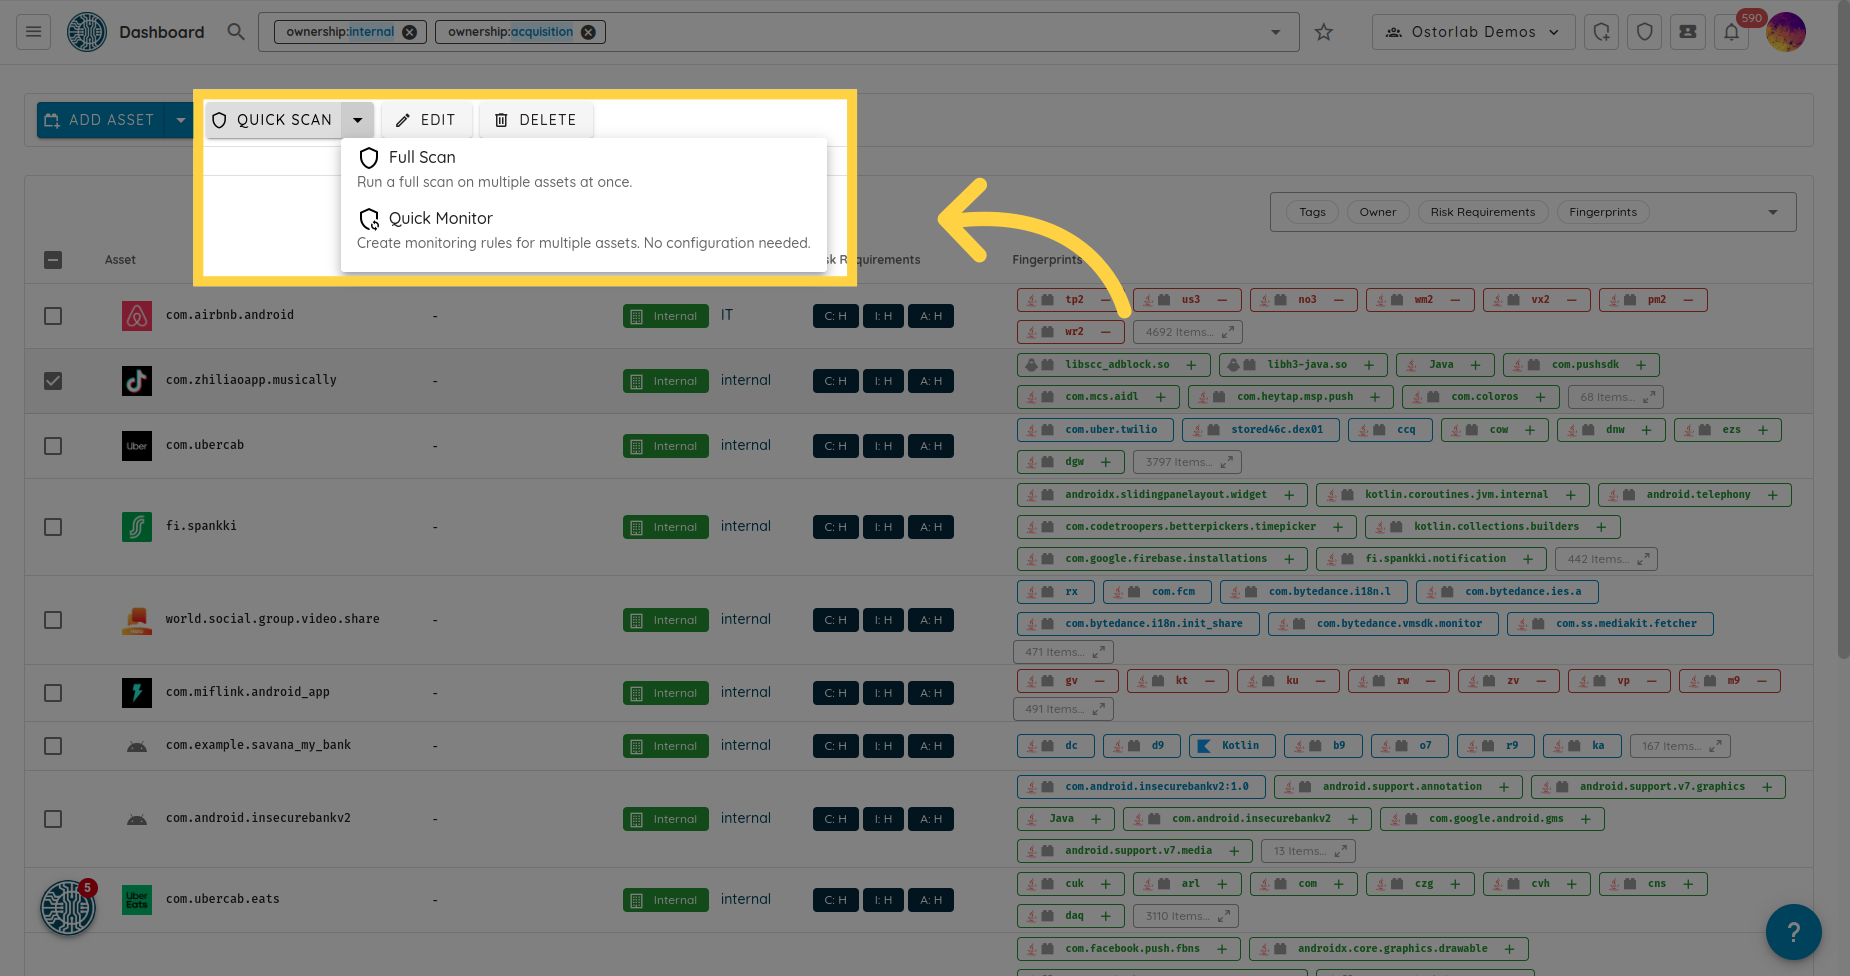The width and height of the screenshot is (1850, 976).
Task: Check the com.airbnb.android row checkbox
Action: (x=53, y=316)
